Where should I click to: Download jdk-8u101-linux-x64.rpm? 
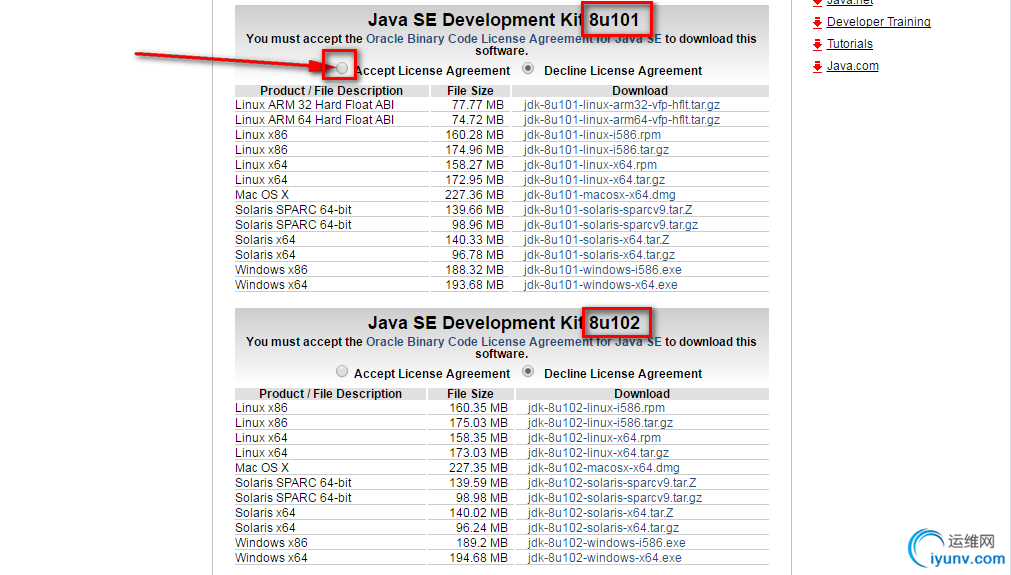590,164
